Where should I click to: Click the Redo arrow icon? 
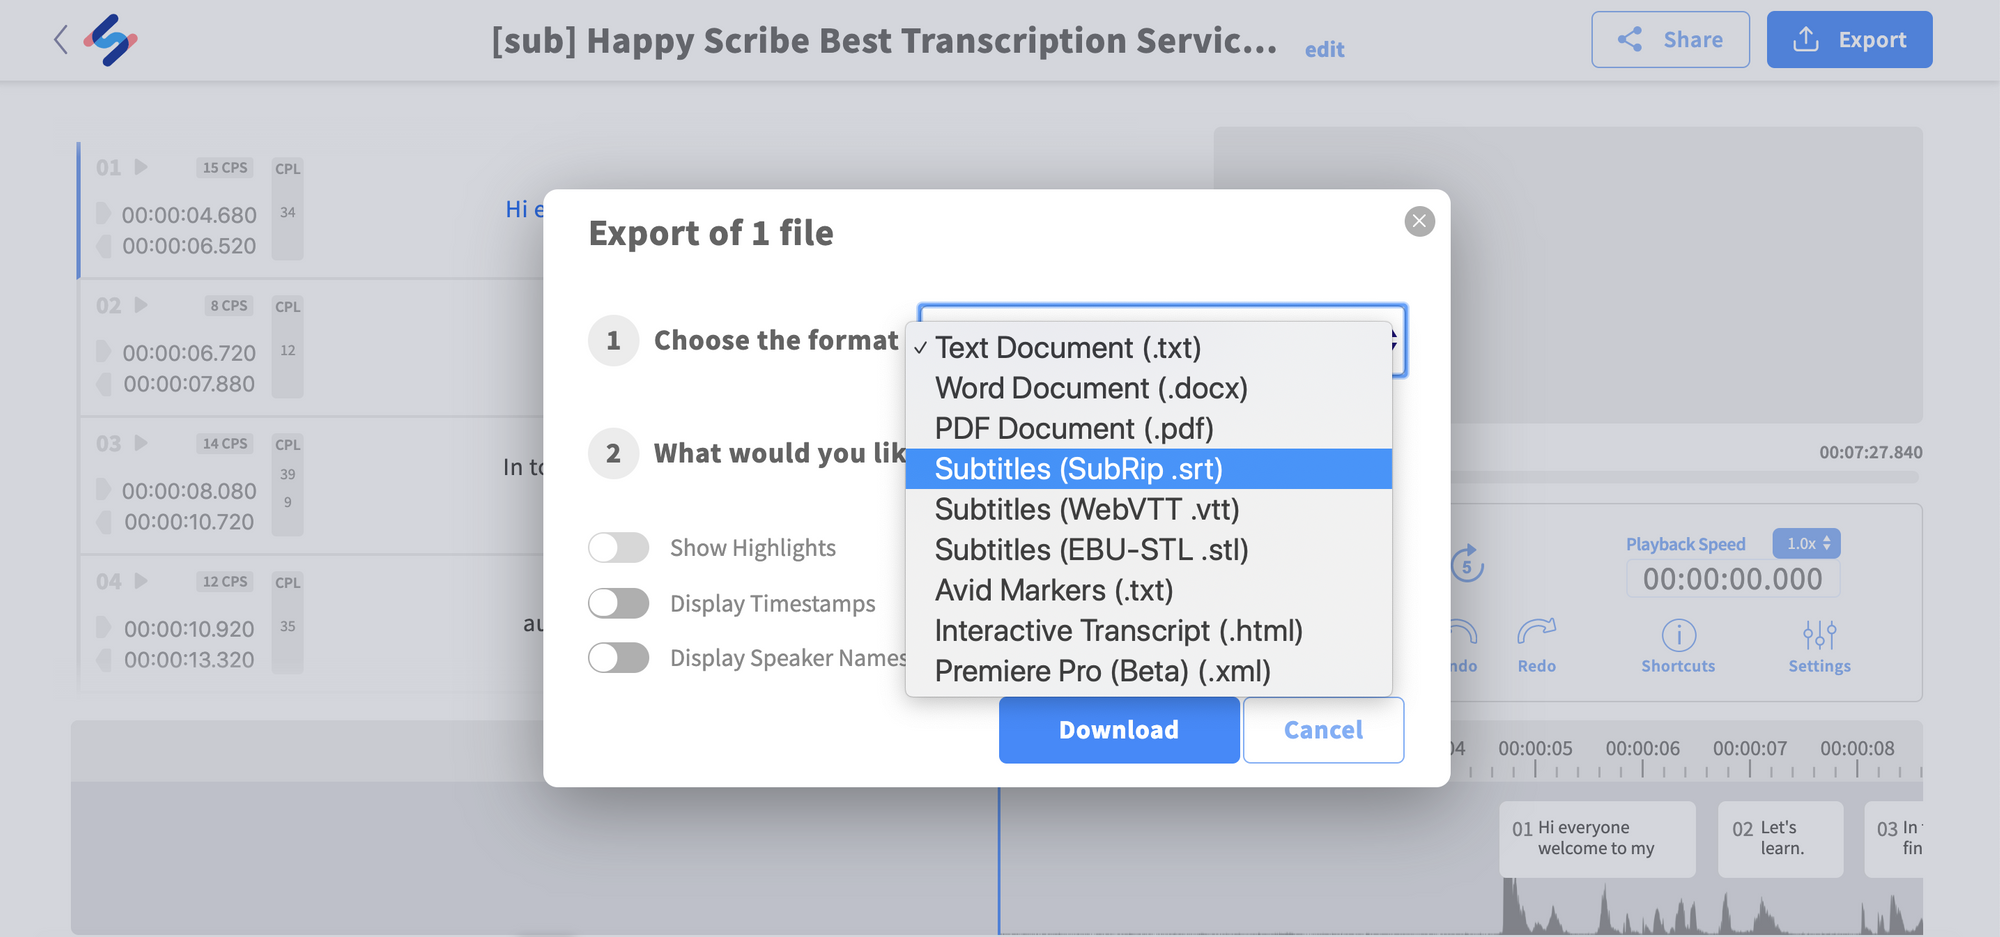click(x=1536, y=632)
